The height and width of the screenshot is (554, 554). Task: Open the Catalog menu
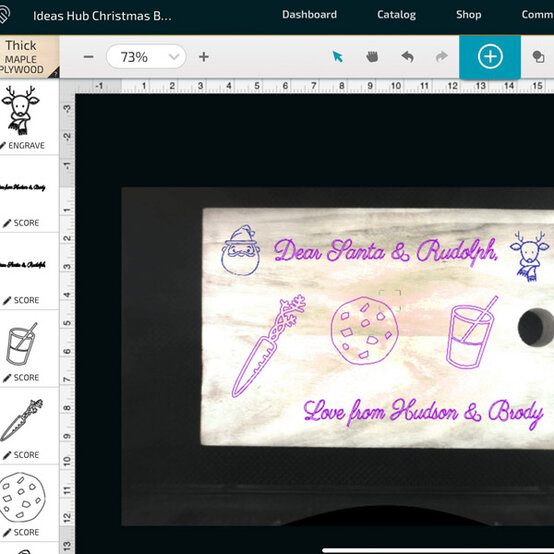[396, 14]
